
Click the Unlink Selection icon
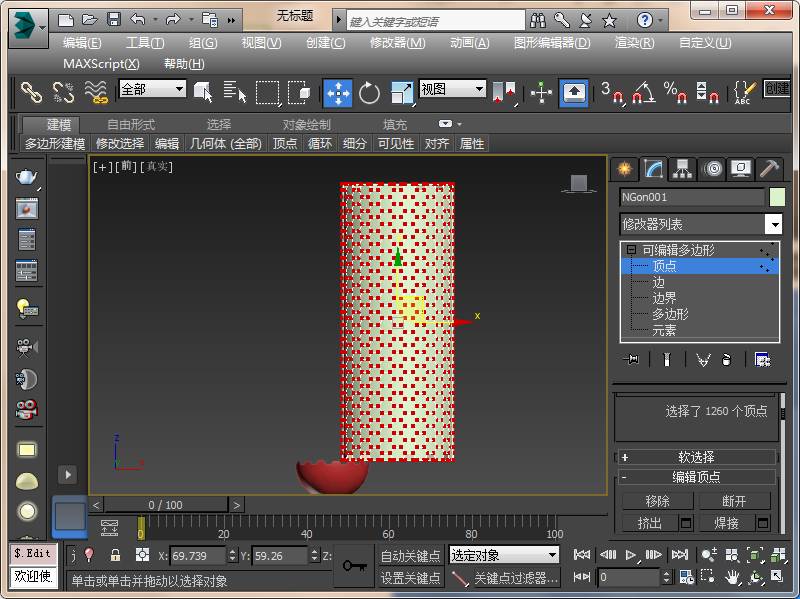(x=63, y=93)
